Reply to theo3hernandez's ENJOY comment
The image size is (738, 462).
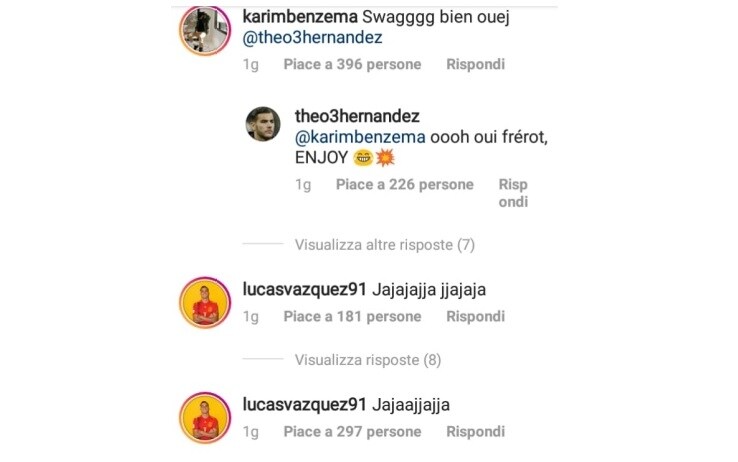513,193
